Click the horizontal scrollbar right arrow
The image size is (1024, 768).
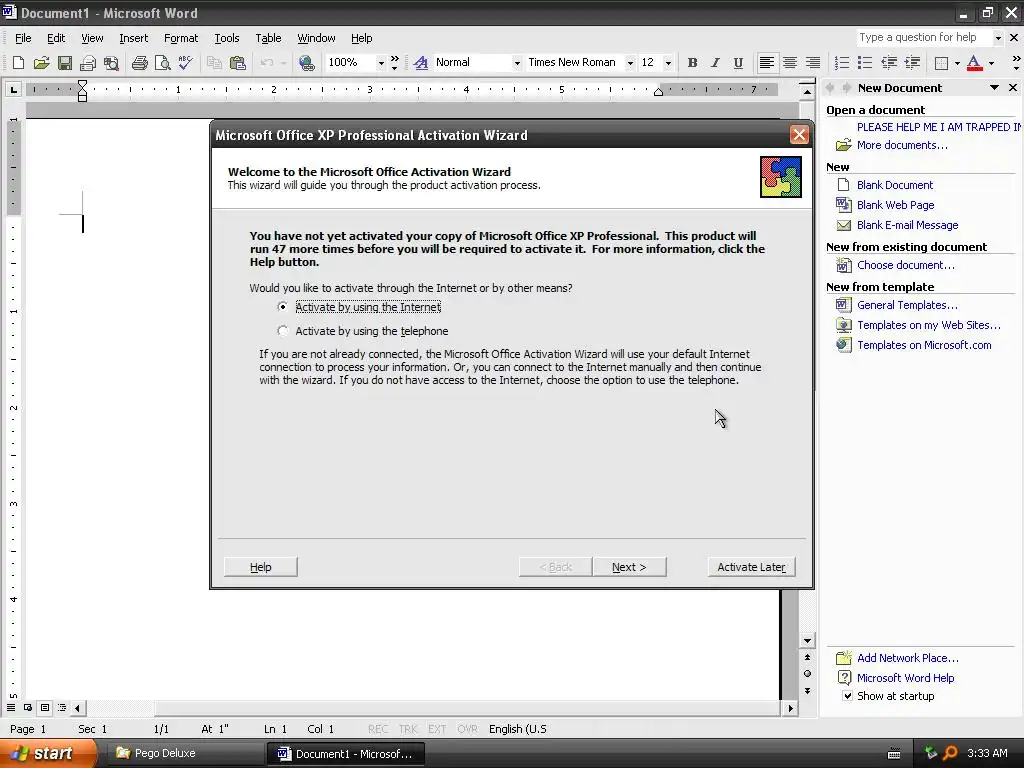pyautogui.click(x=791, y=707)
